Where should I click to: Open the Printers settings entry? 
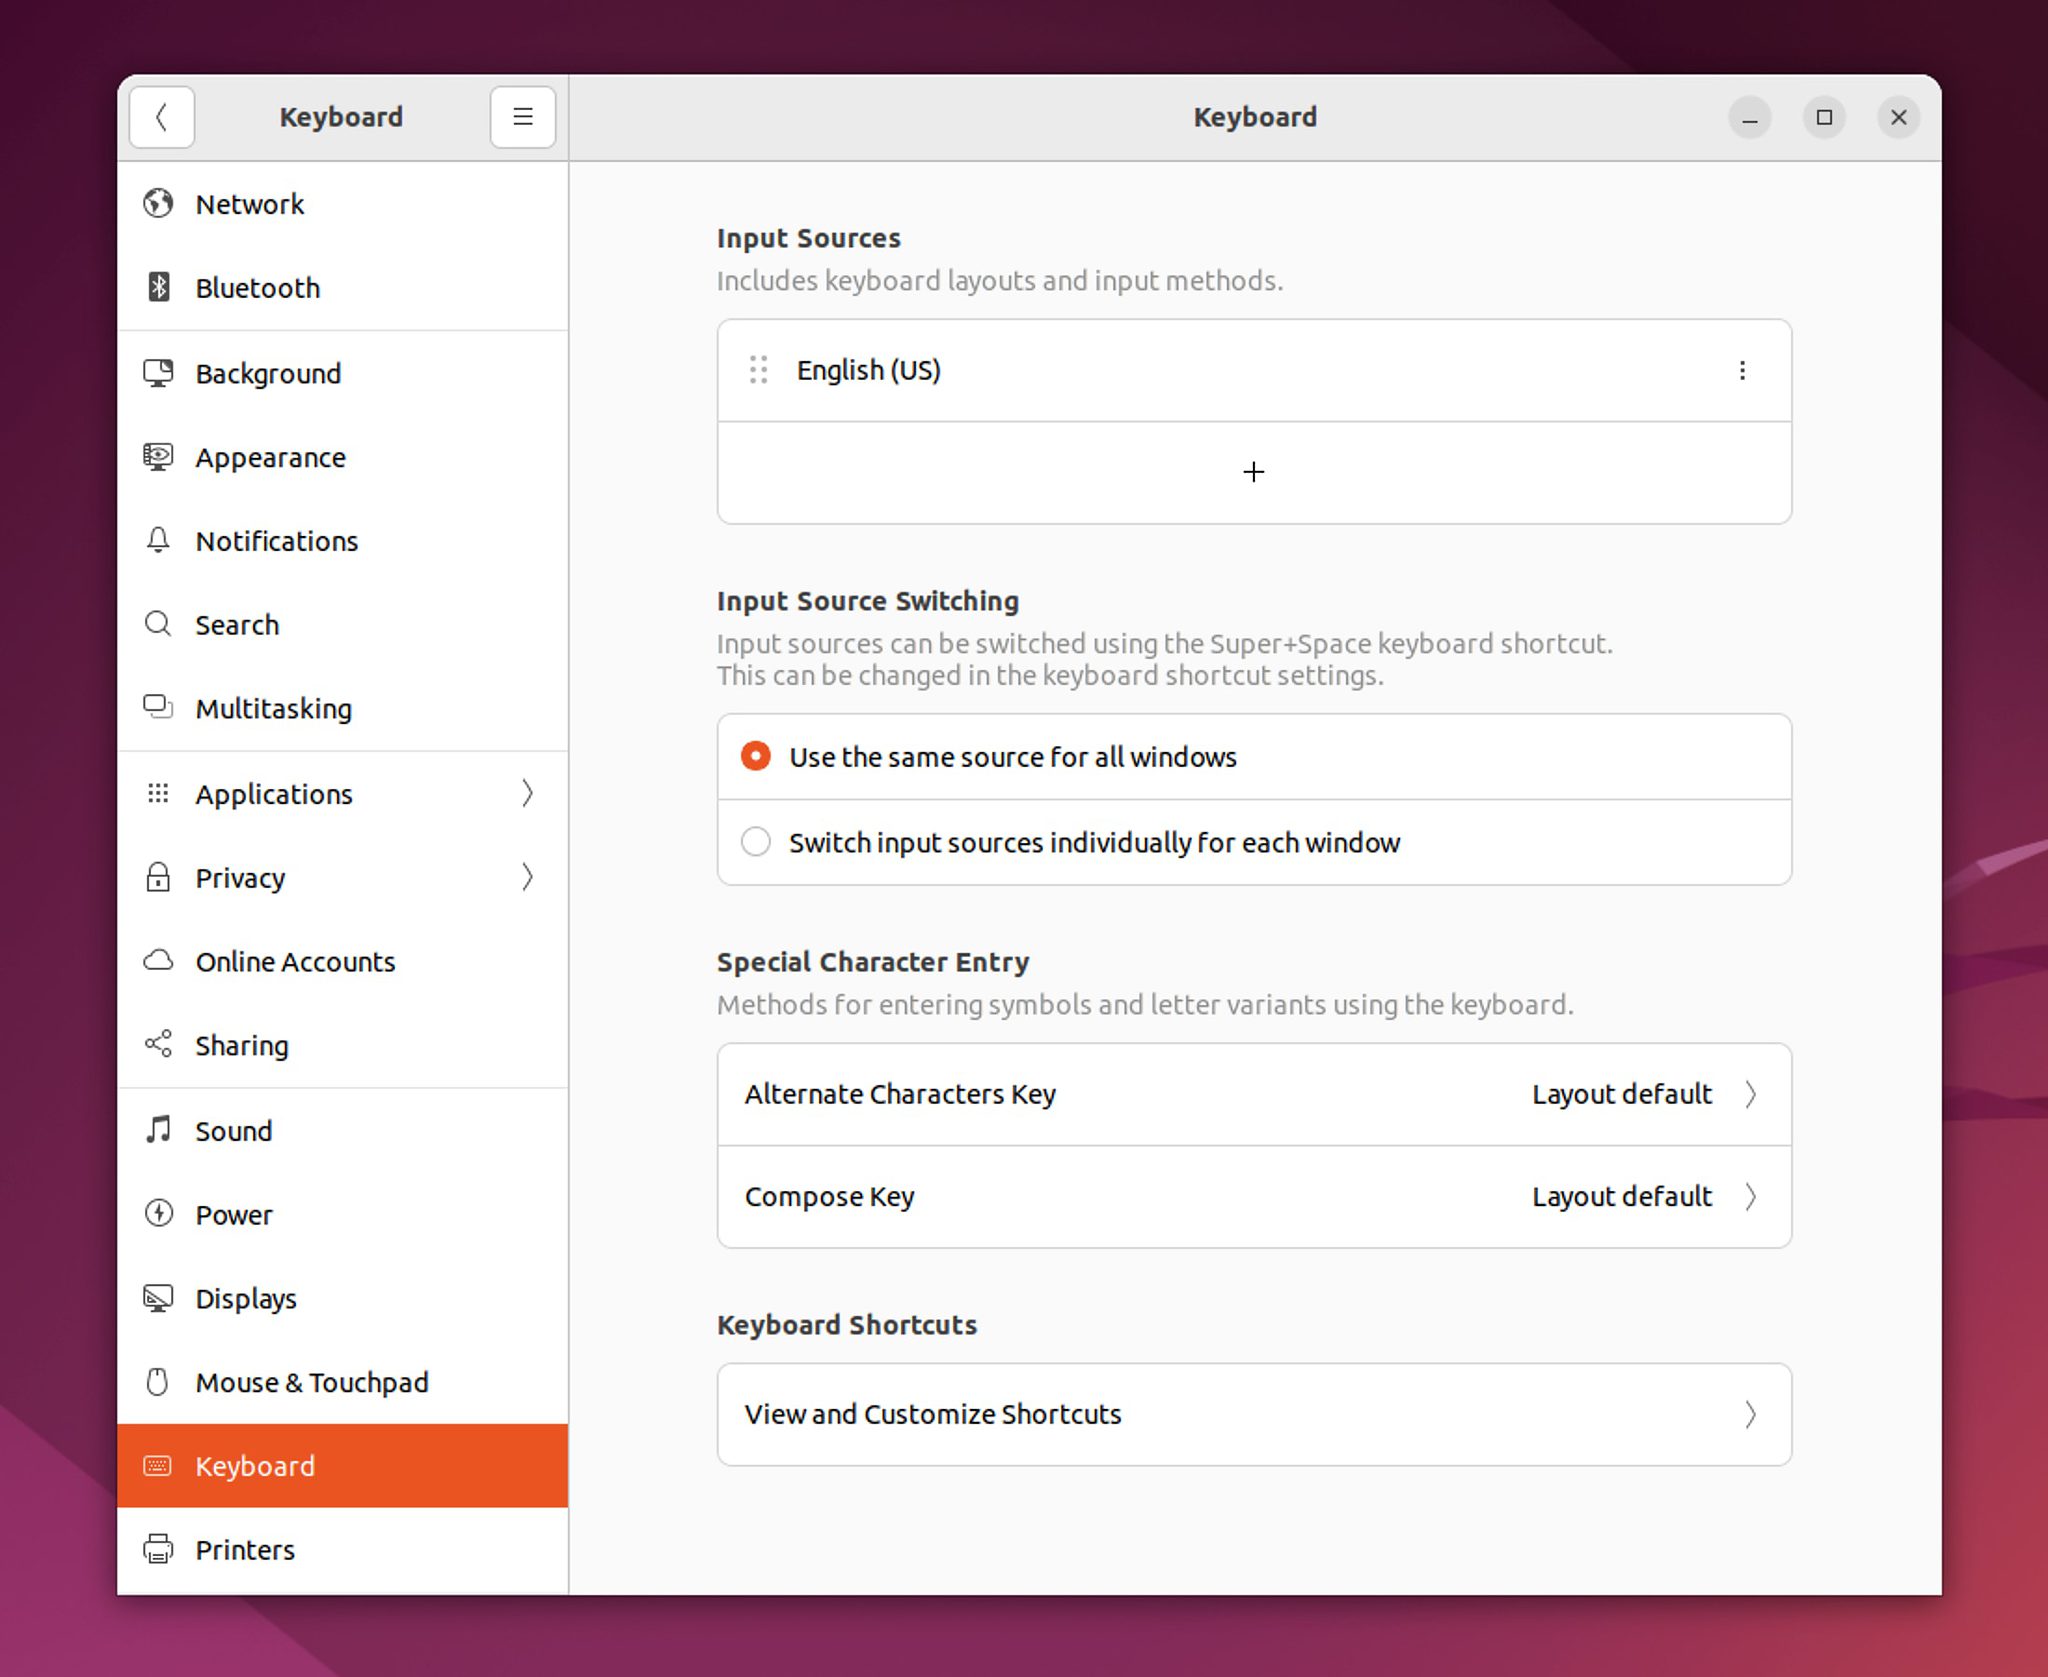[x=245, y=1550]
